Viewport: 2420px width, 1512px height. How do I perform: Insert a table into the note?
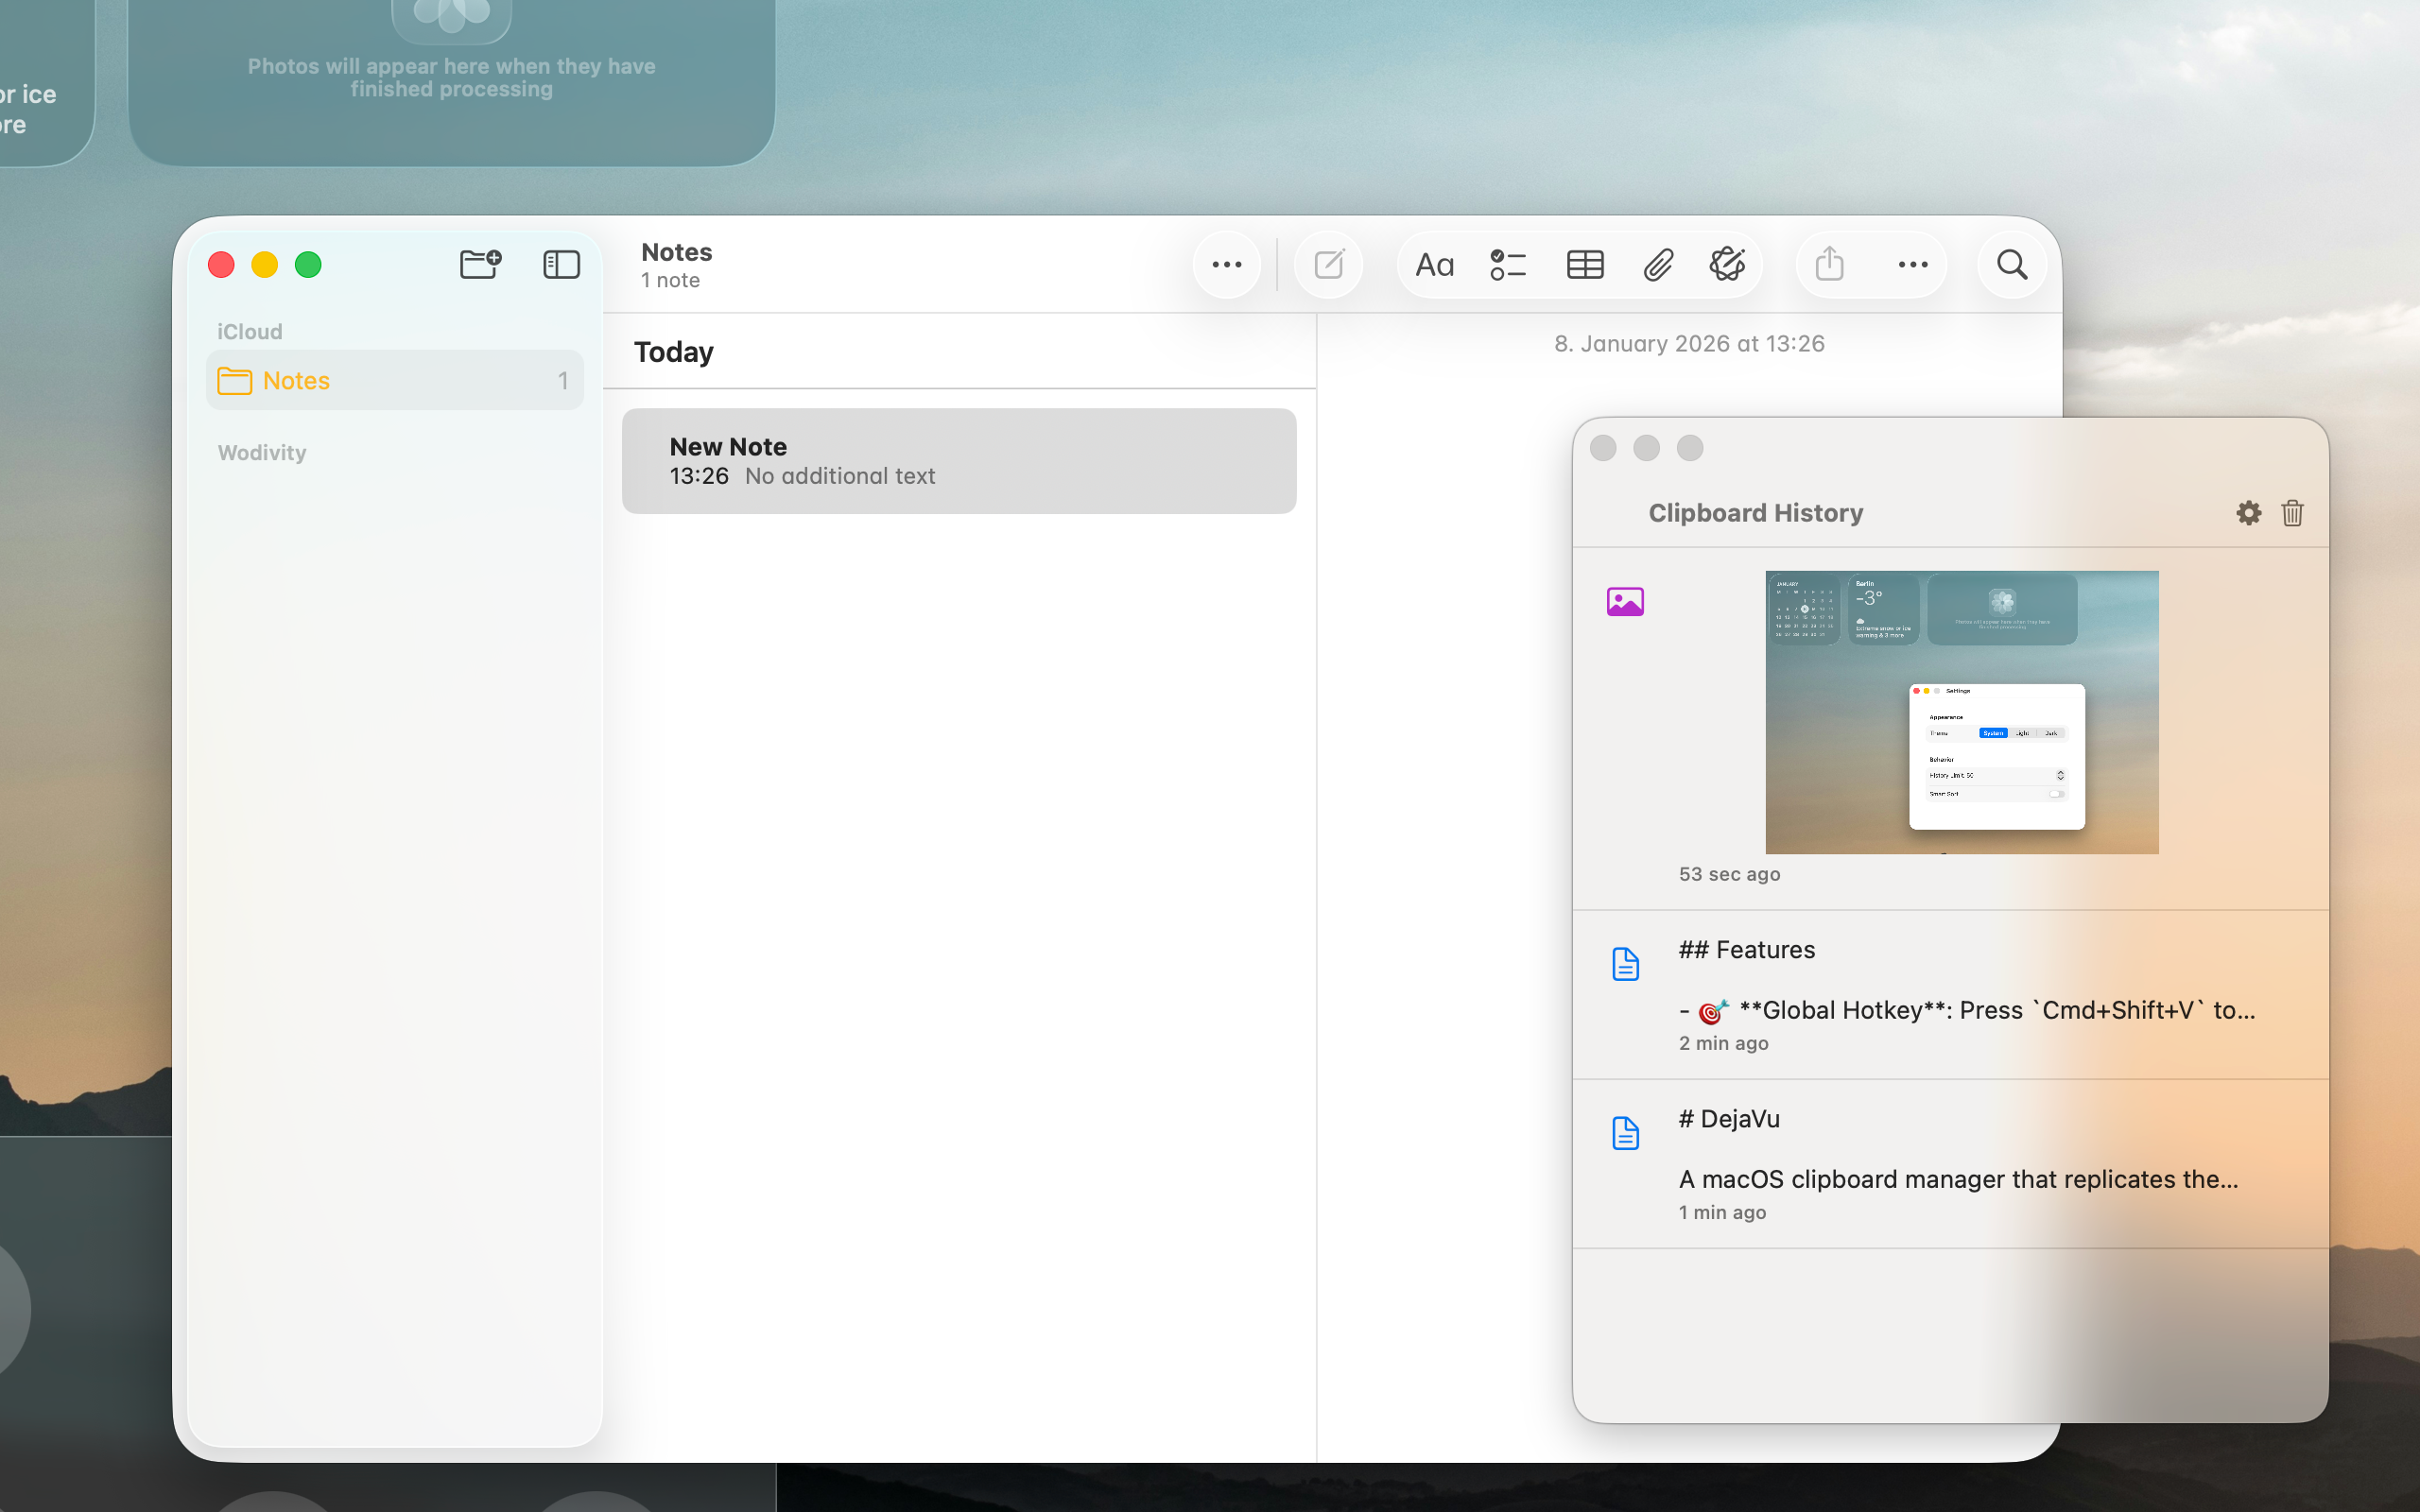(1585, 265)
